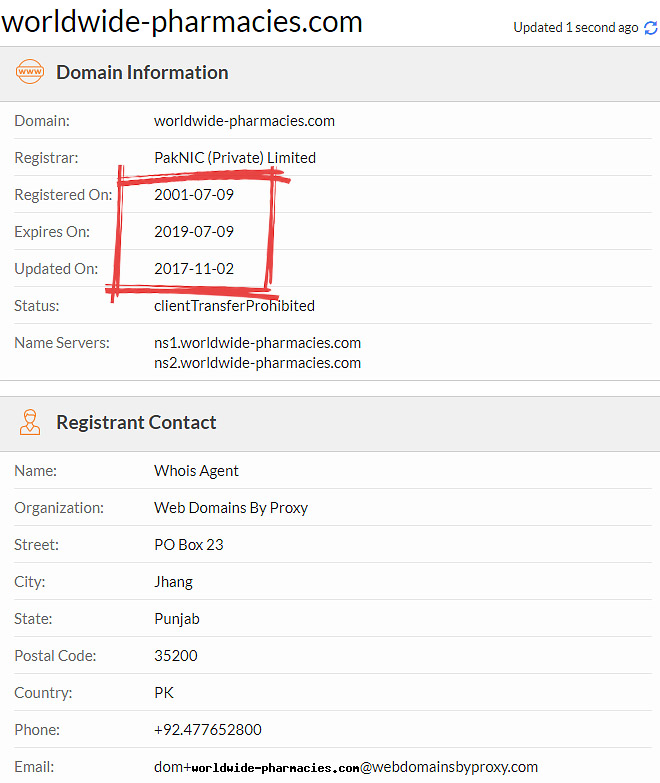Click the registrant email address

click(x=346, y=767)
